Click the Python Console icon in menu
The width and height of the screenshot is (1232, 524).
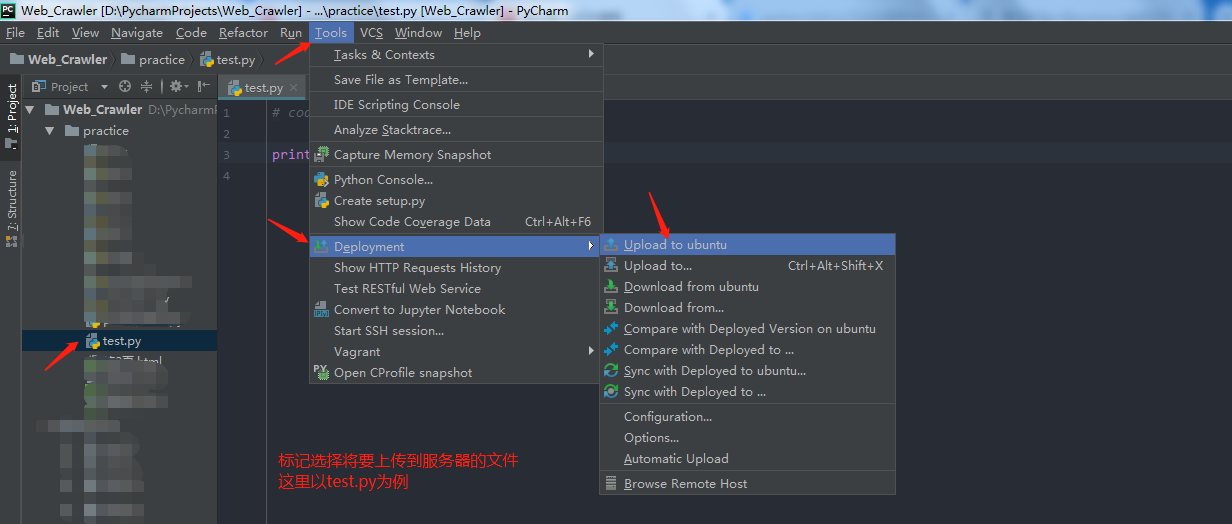[x=321, y=180]
